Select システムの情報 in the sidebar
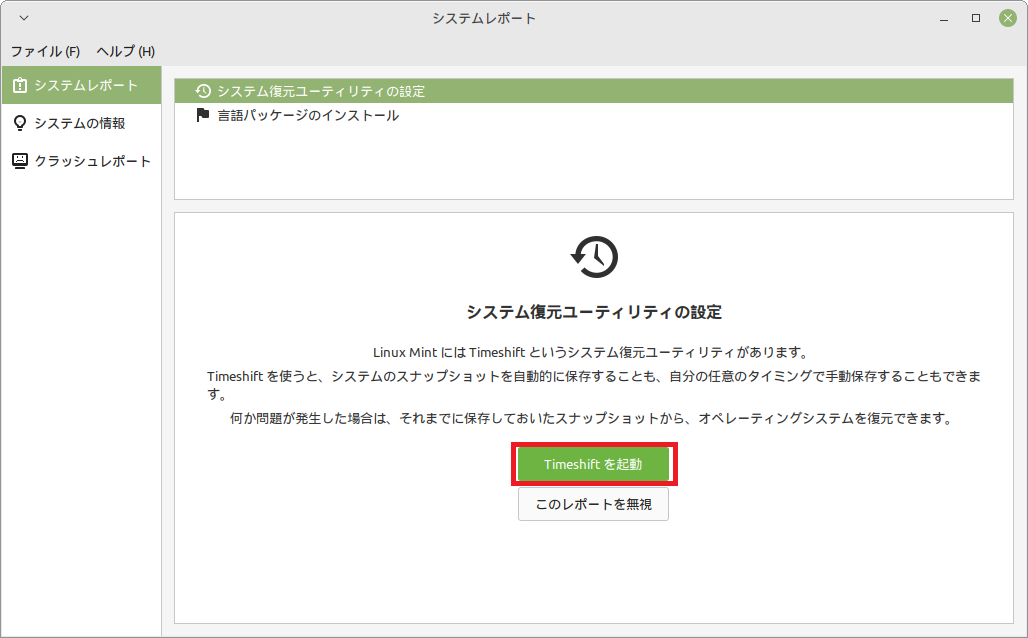1028x638 pixels. pos(81,123)
